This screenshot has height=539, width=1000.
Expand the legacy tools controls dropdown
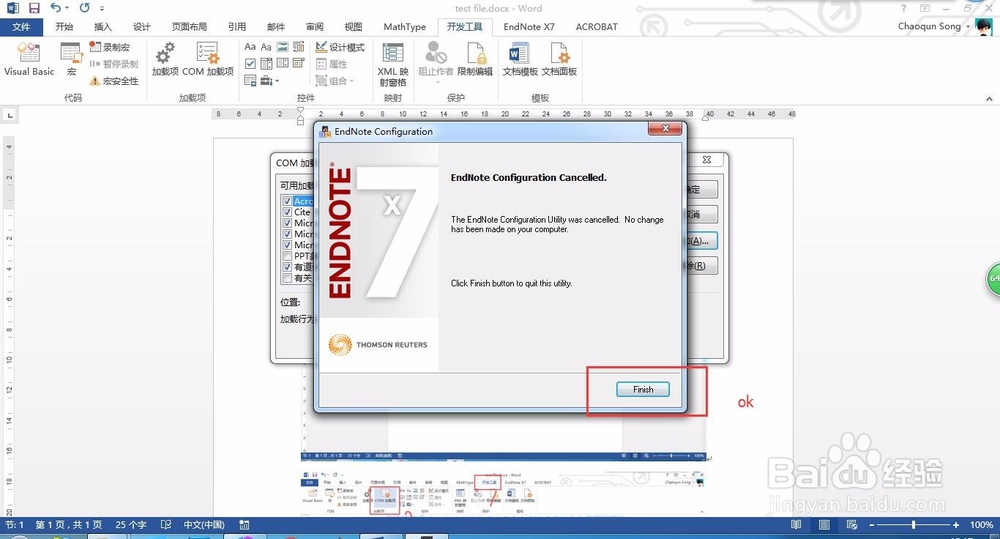click(x=277, y=81)
